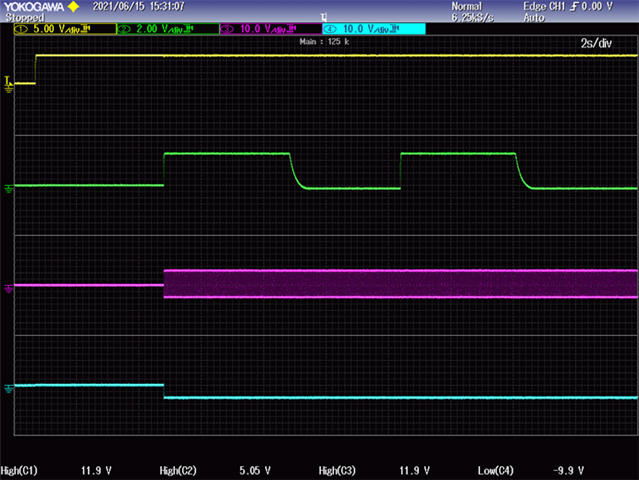Click the YOKOGAWA logo diamond icon
Image resolution: width=639 pixels, height=480 pixels.
pyautogui.click(x=73, y=7)
